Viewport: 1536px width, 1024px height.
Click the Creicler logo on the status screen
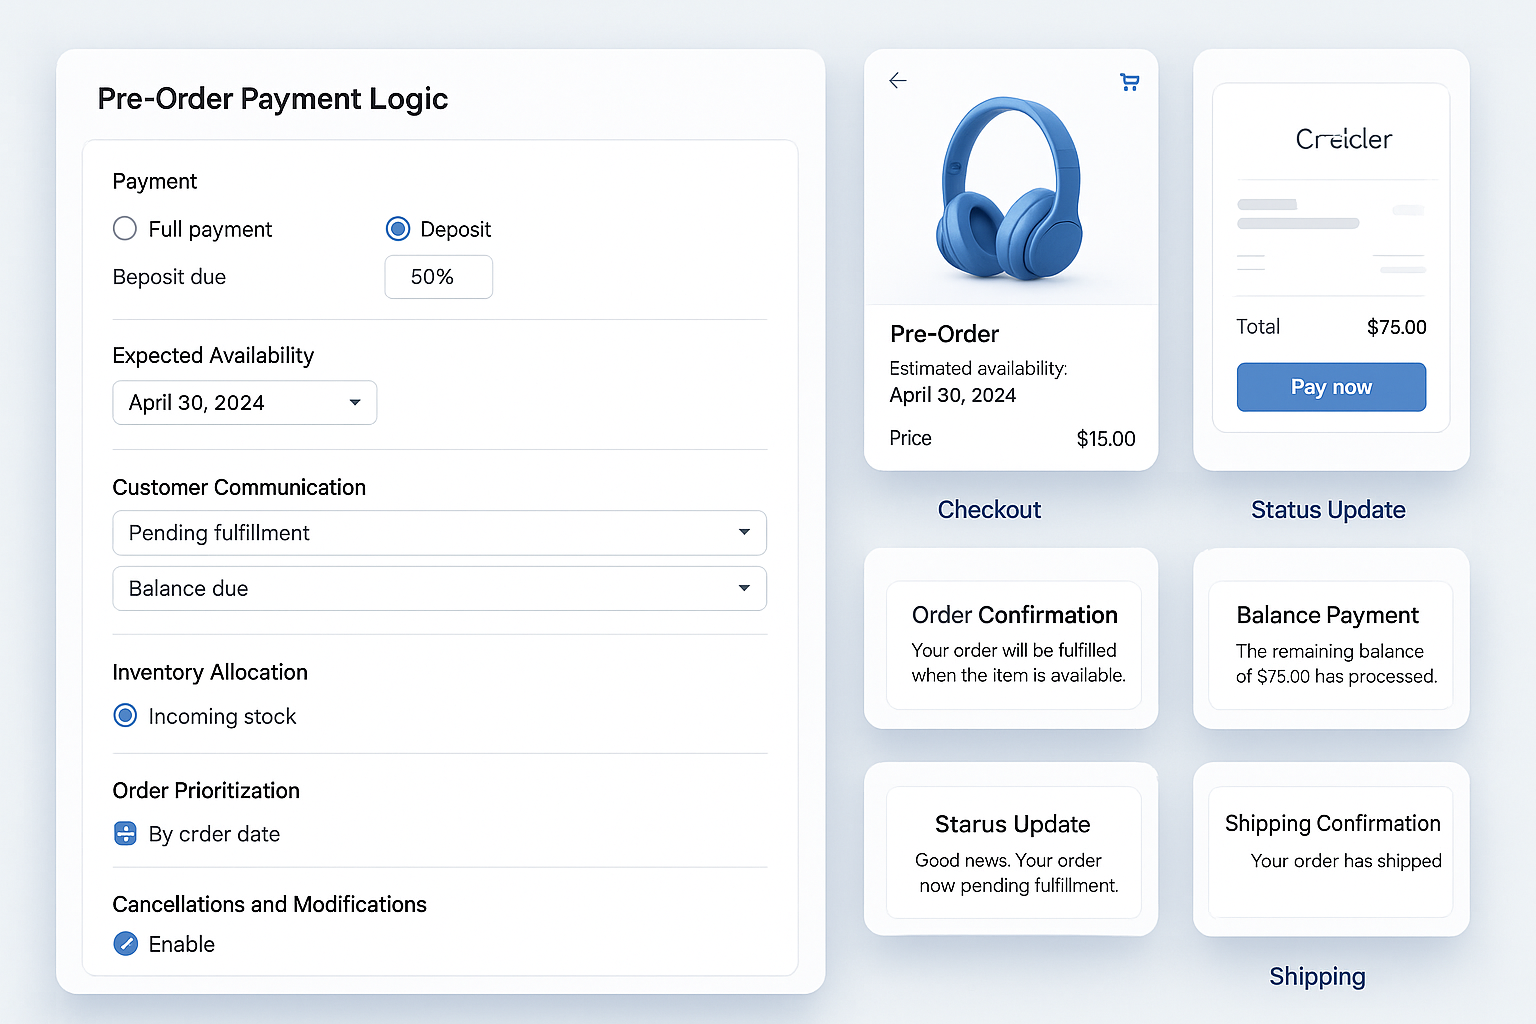1344,139
